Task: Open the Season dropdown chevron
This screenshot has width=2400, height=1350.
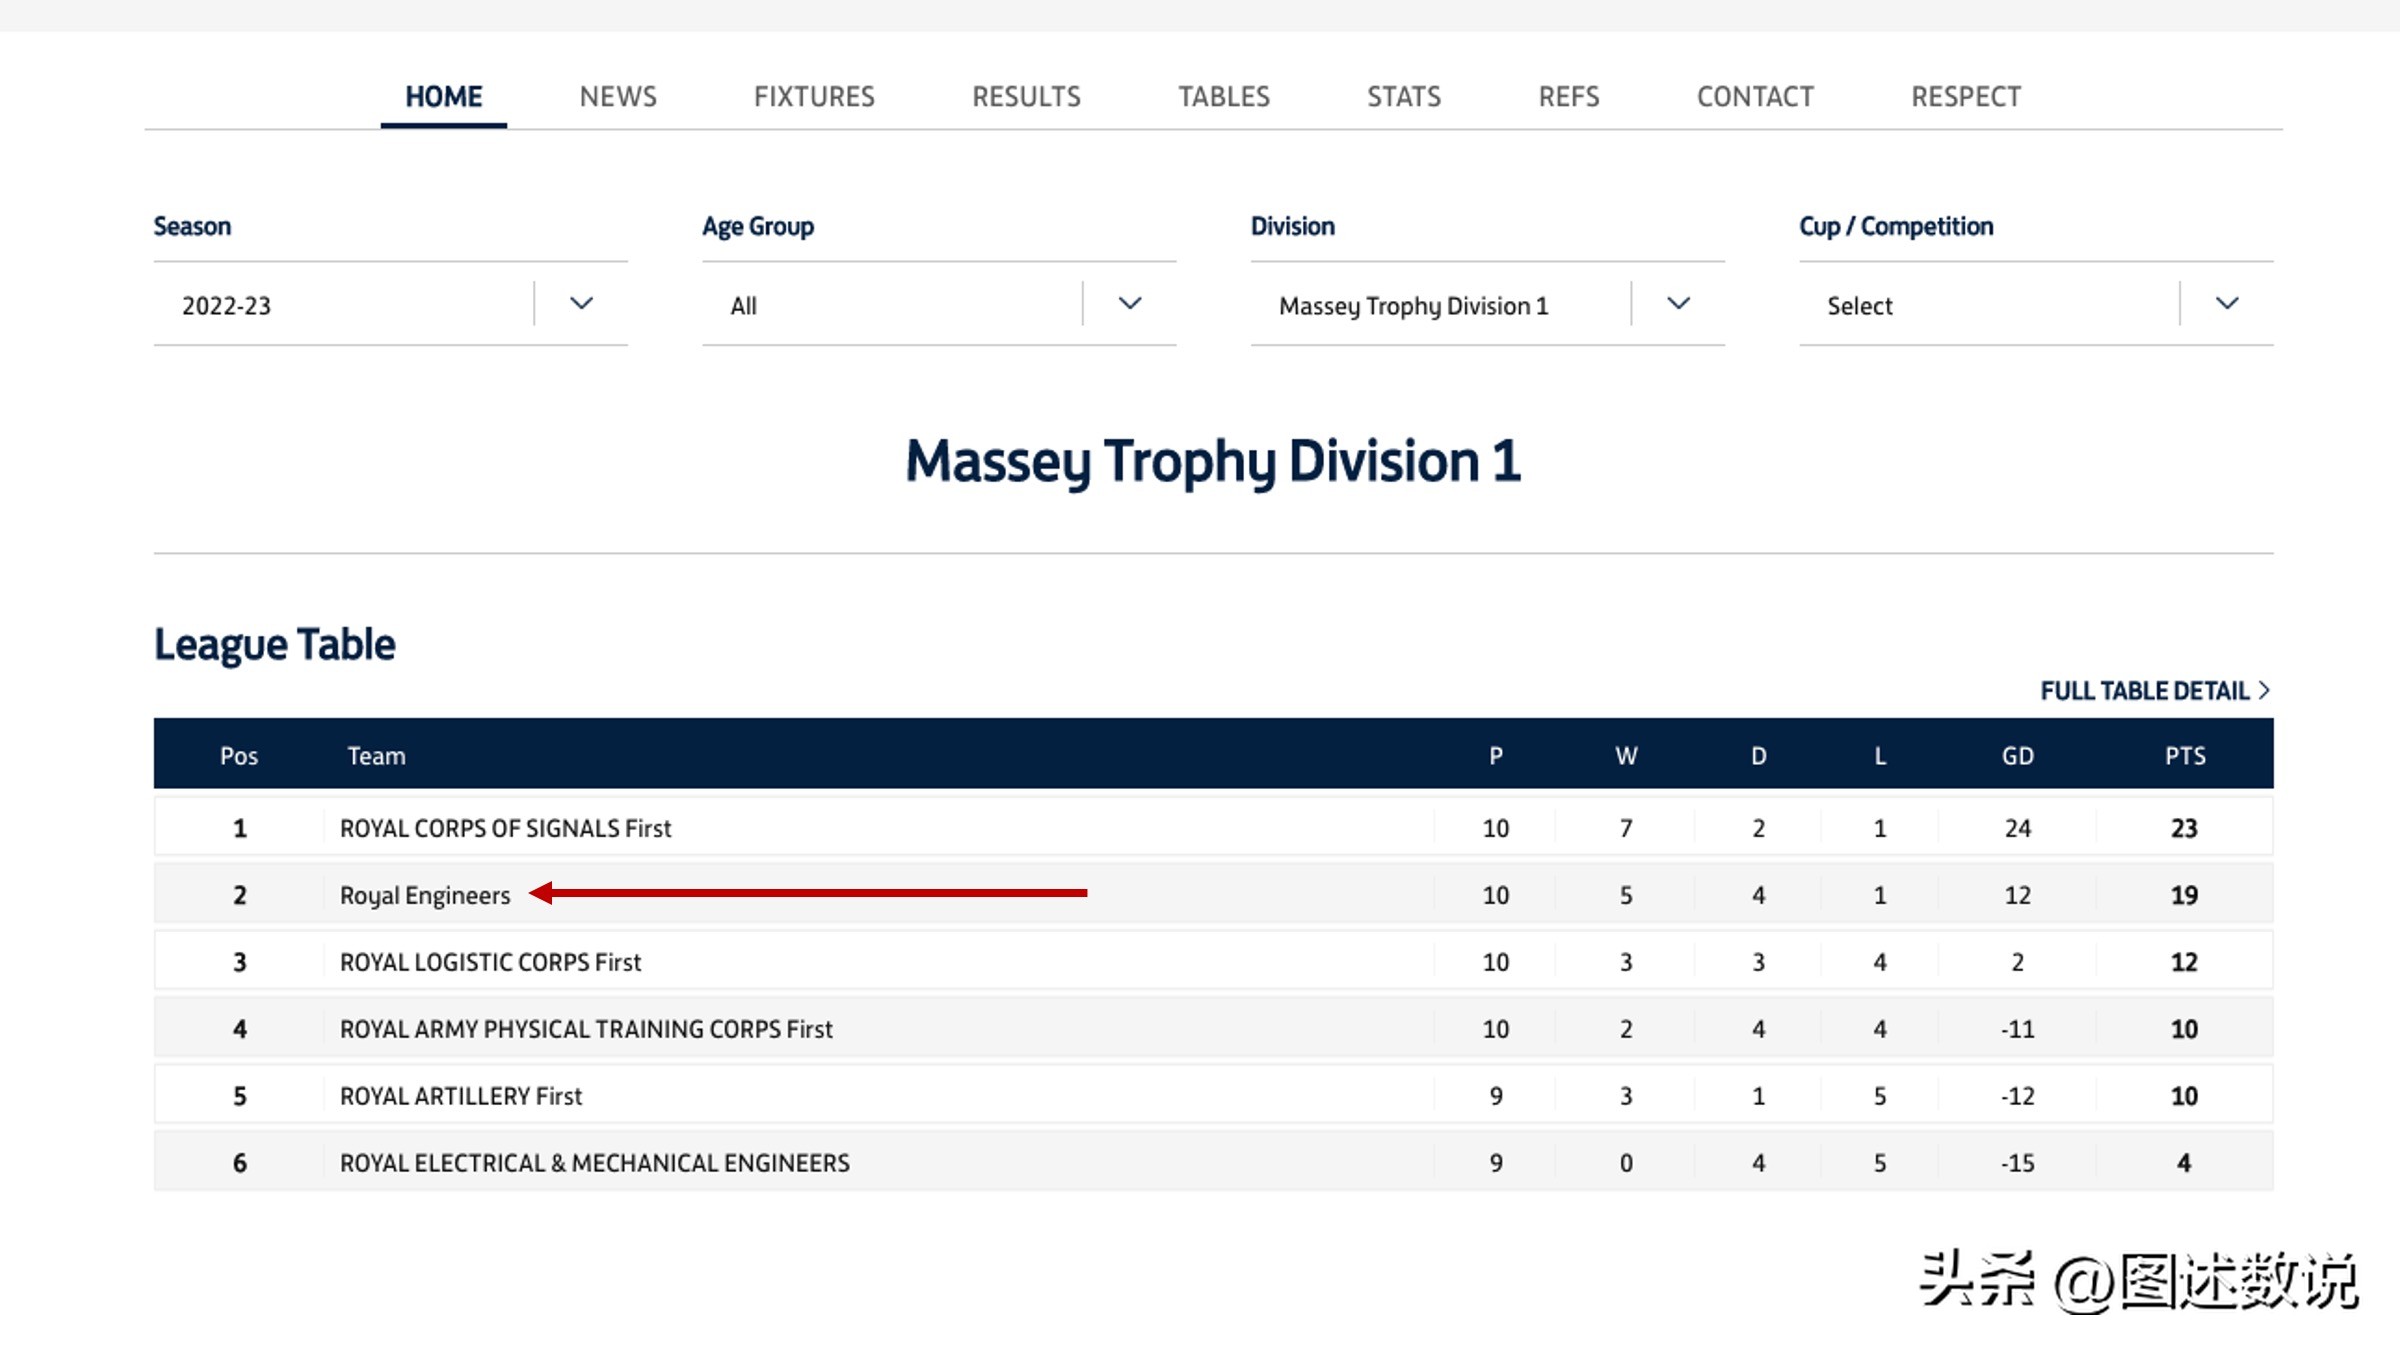Action: click(581, 303)
